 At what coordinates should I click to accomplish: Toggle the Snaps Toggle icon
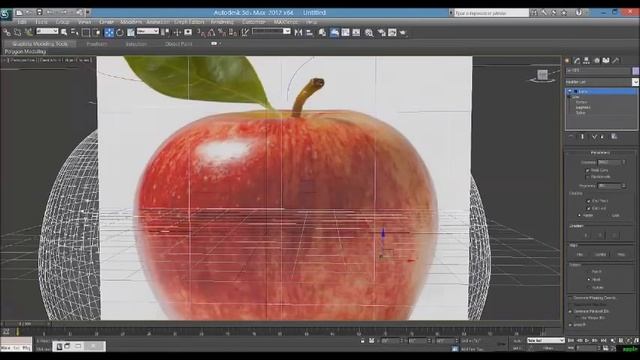pos(201,32)
